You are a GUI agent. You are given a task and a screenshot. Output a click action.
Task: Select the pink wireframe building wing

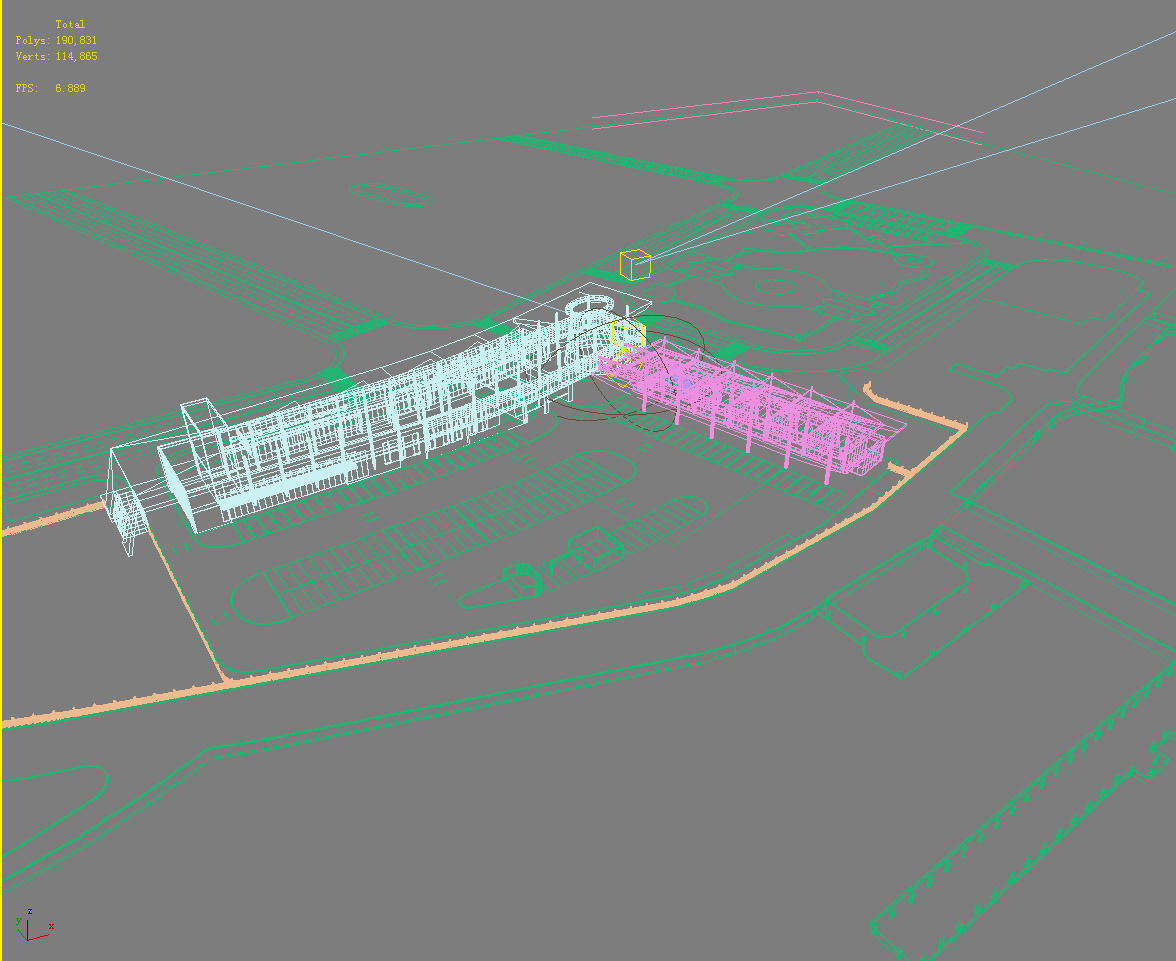point(750,409)
